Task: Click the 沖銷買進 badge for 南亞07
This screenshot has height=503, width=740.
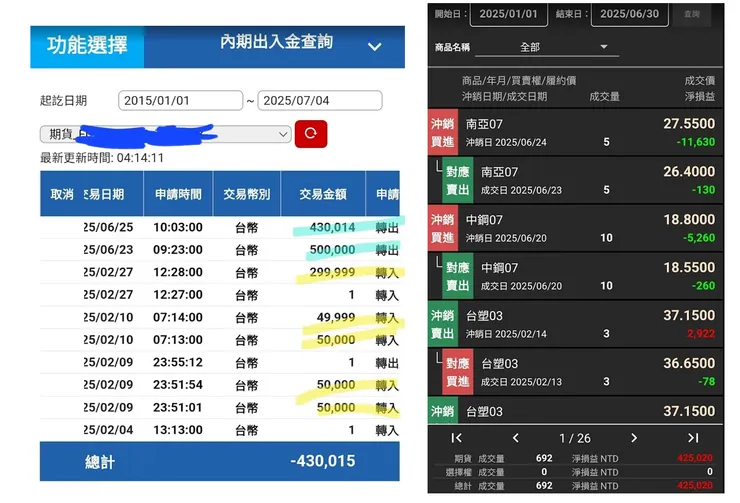Action: click(443, 133)
